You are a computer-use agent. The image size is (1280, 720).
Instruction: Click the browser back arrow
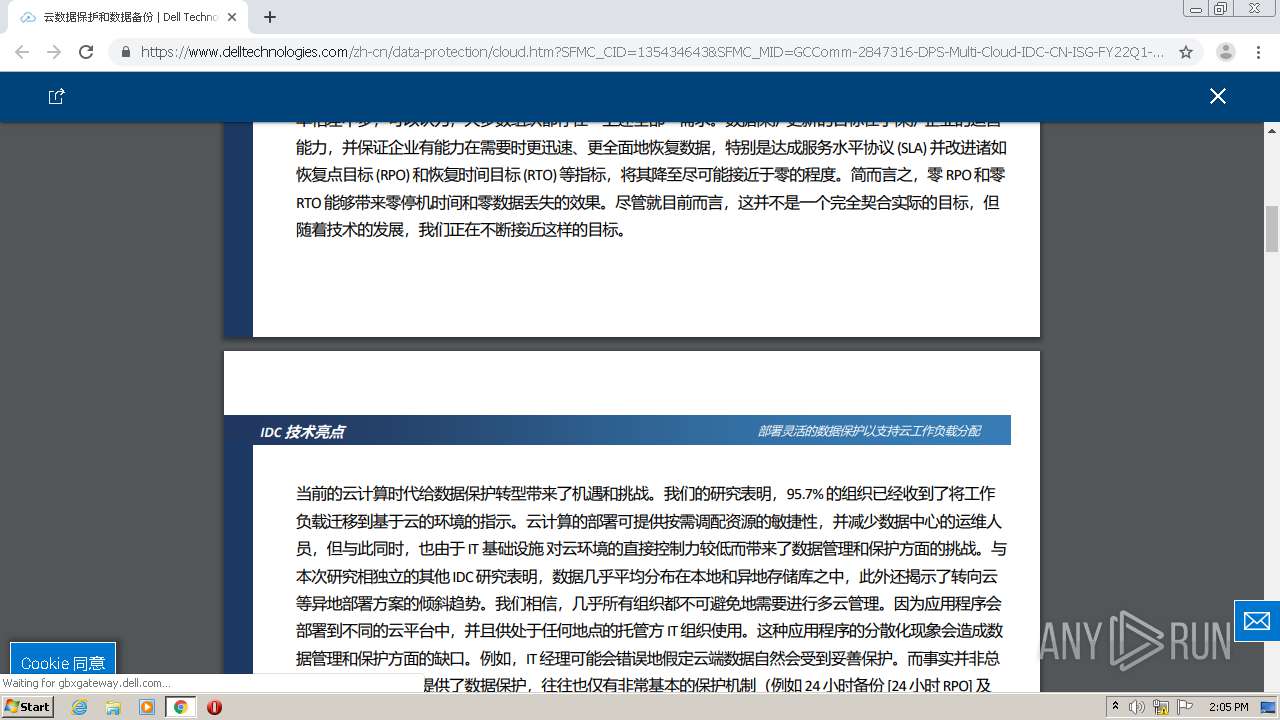click(22, 52)
